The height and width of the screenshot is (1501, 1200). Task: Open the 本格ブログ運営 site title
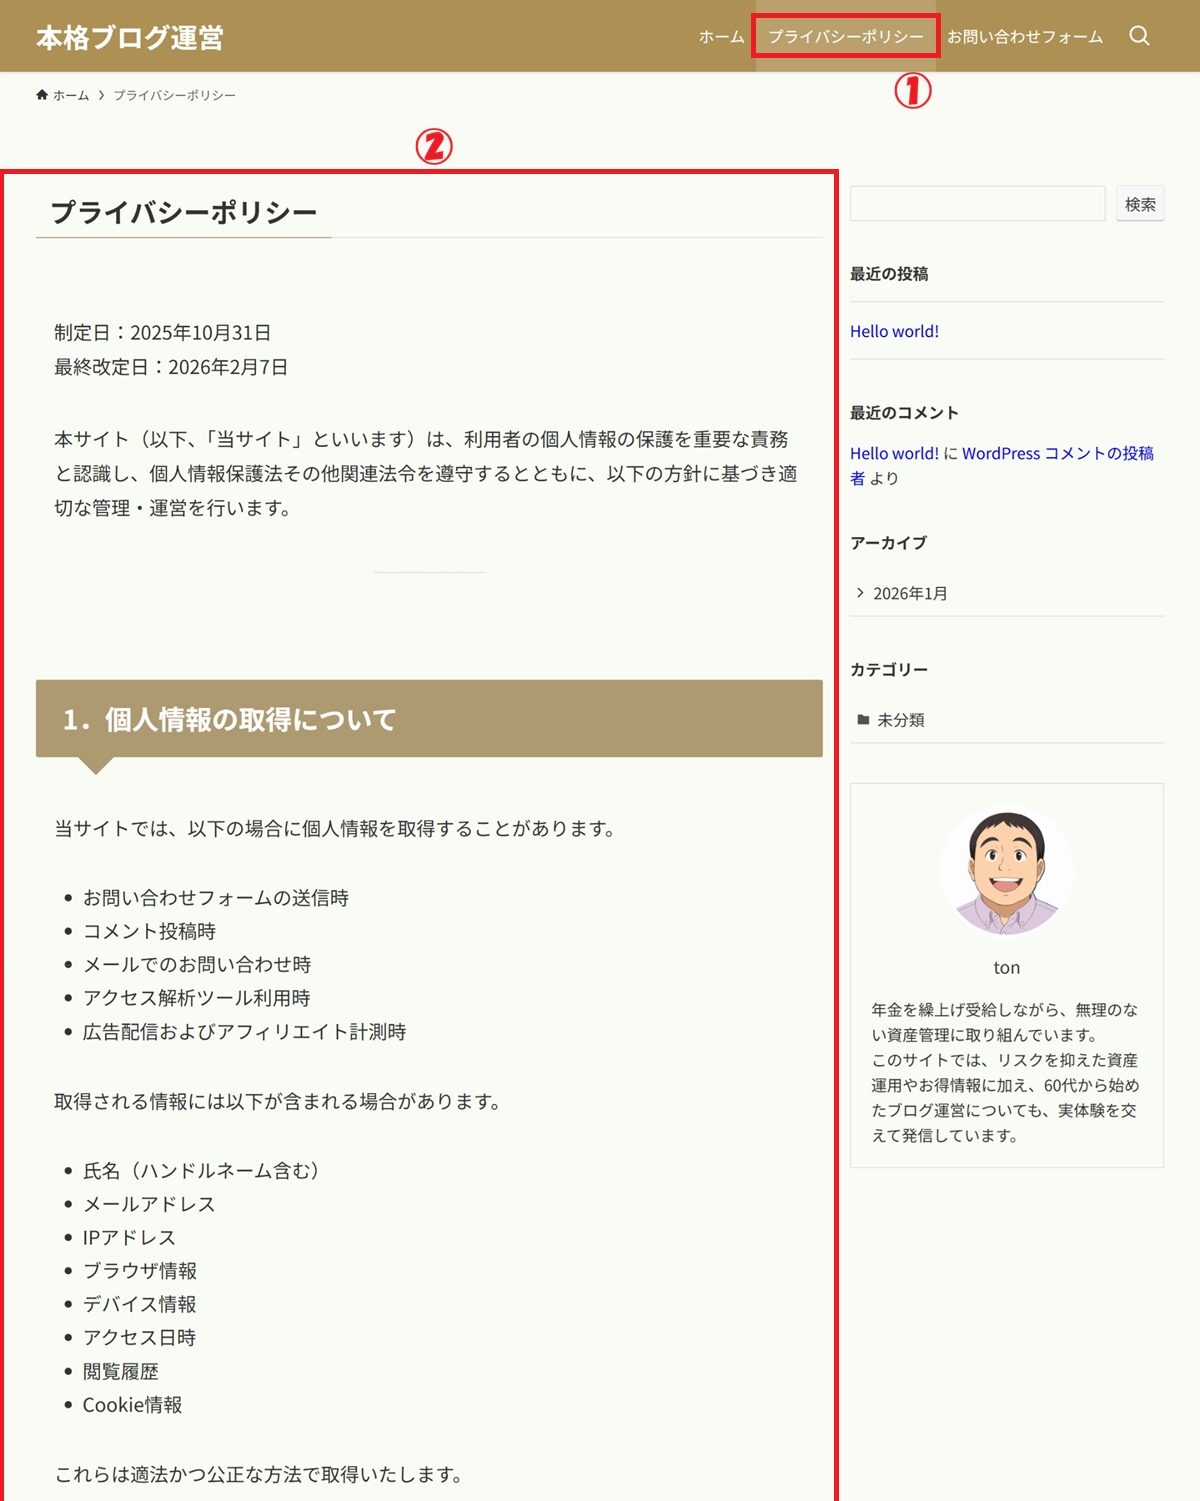(x=130, y=37)
